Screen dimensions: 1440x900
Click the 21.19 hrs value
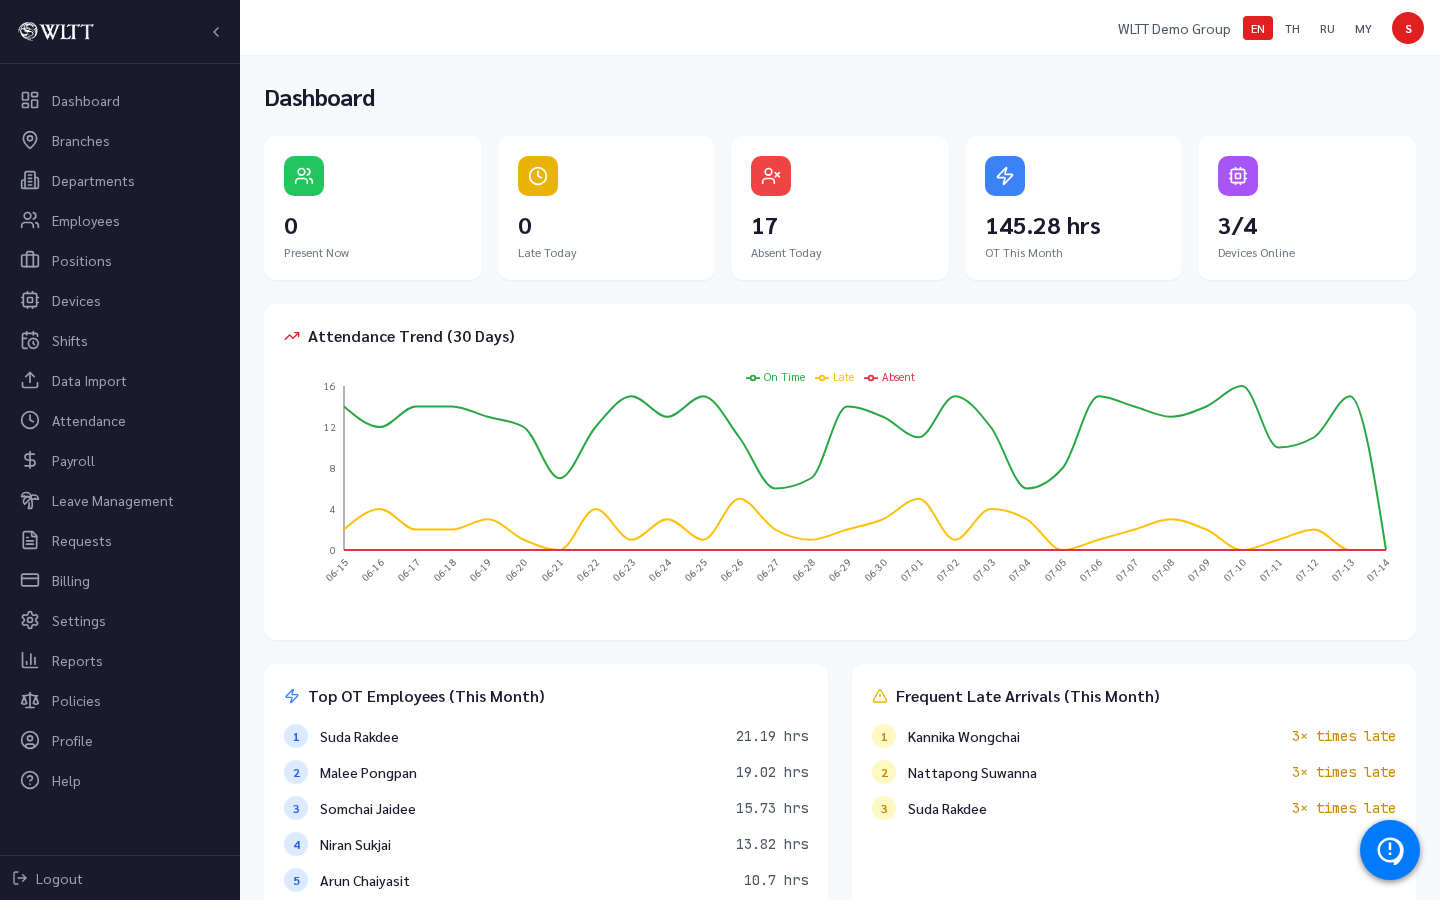[x=772, y=736]
